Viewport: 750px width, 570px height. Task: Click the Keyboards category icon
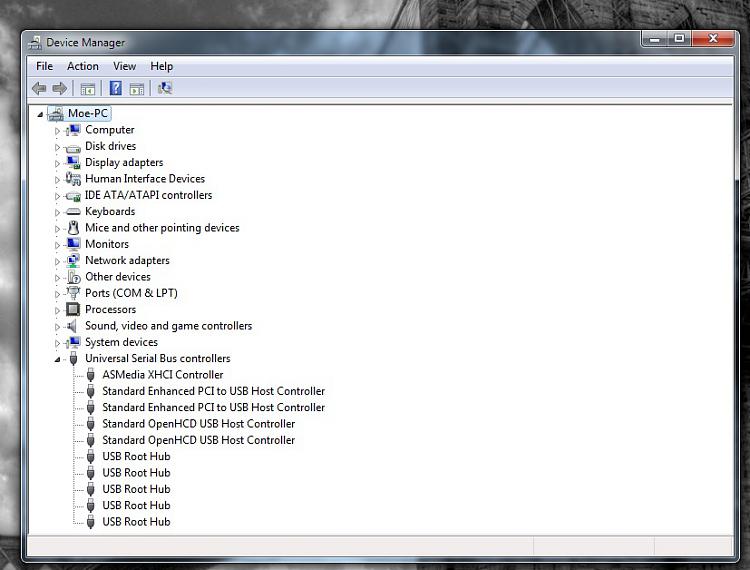tap(73, 211)
